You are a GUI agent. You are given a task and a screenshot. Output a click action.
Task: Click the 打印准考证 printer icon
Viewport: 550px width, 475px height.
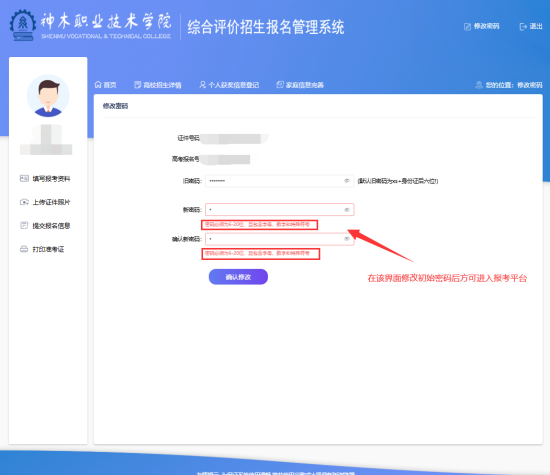click(x=24, y=249)
